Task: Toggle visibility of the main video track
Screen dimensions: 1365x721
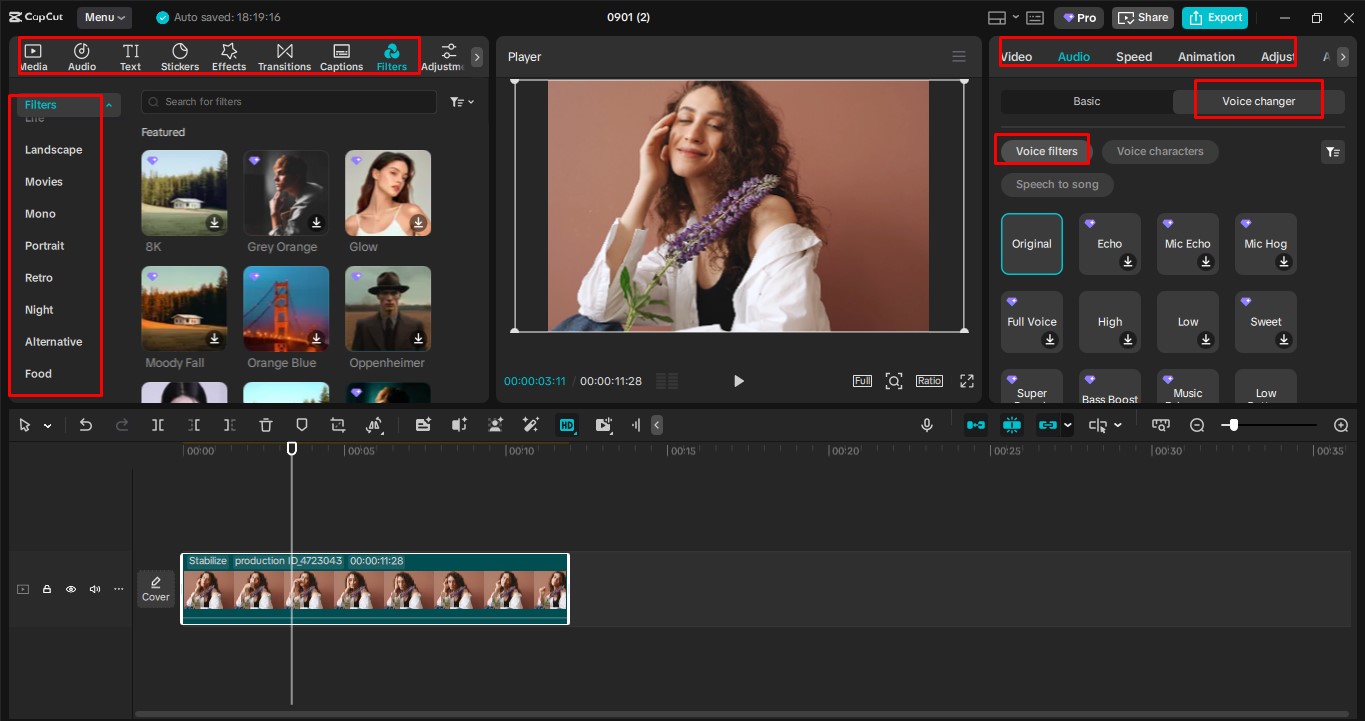Action: coord(70,589)
